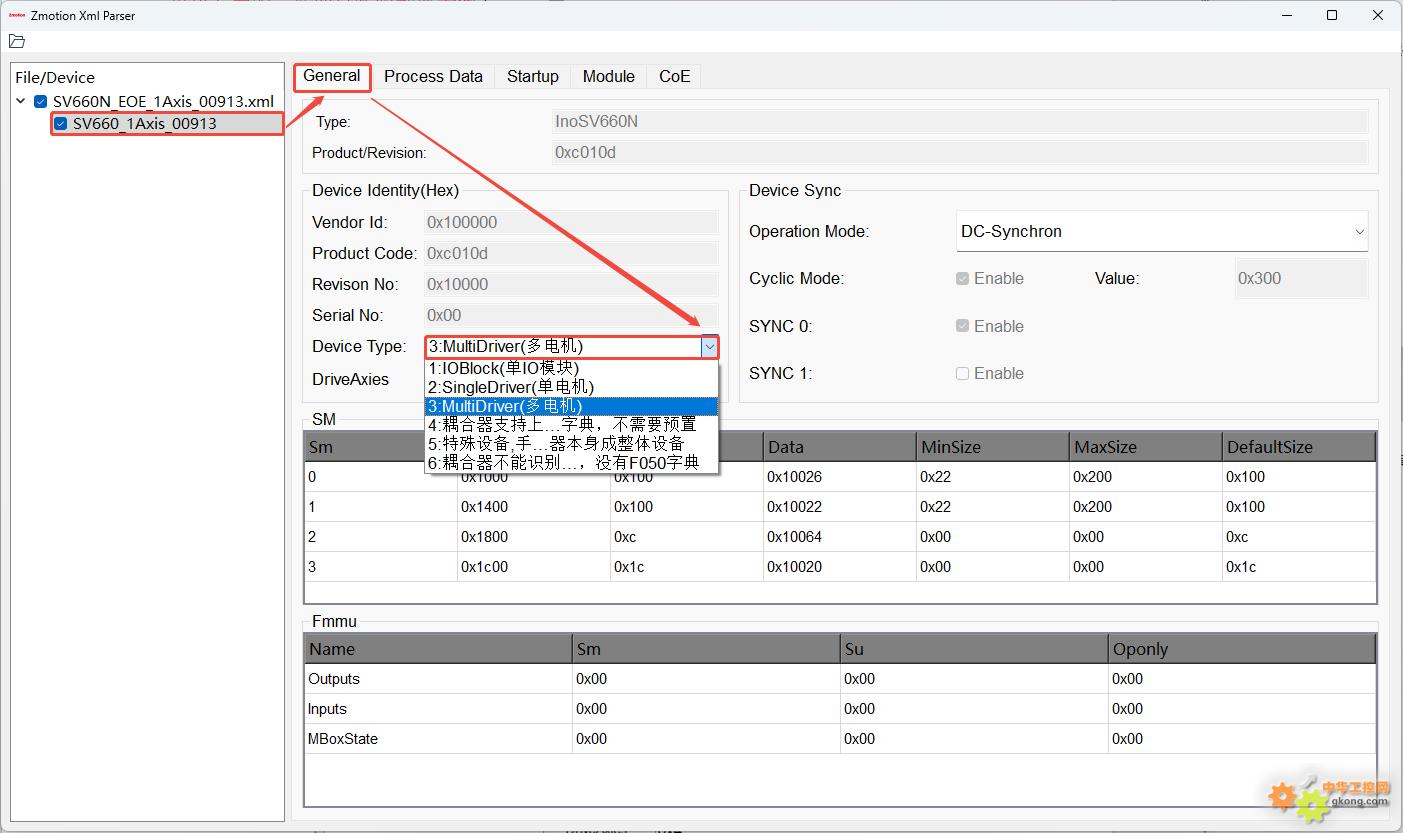Choose 1:IOBlock option in the list
The height and width of the screenshot is (833, 1403).
pos(503,368)
